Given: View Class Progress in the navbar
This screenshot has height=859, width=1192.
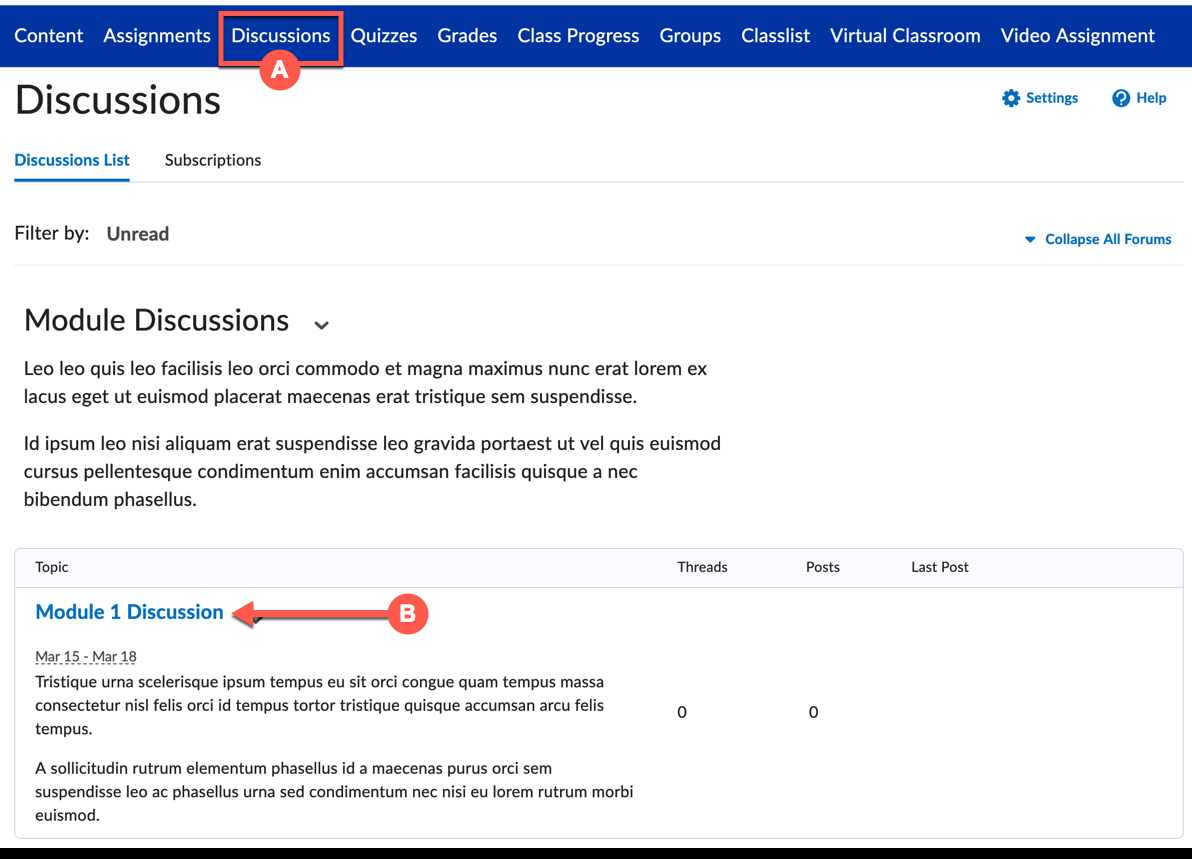Looking at the screenshot, I should (x=578, y=36).
